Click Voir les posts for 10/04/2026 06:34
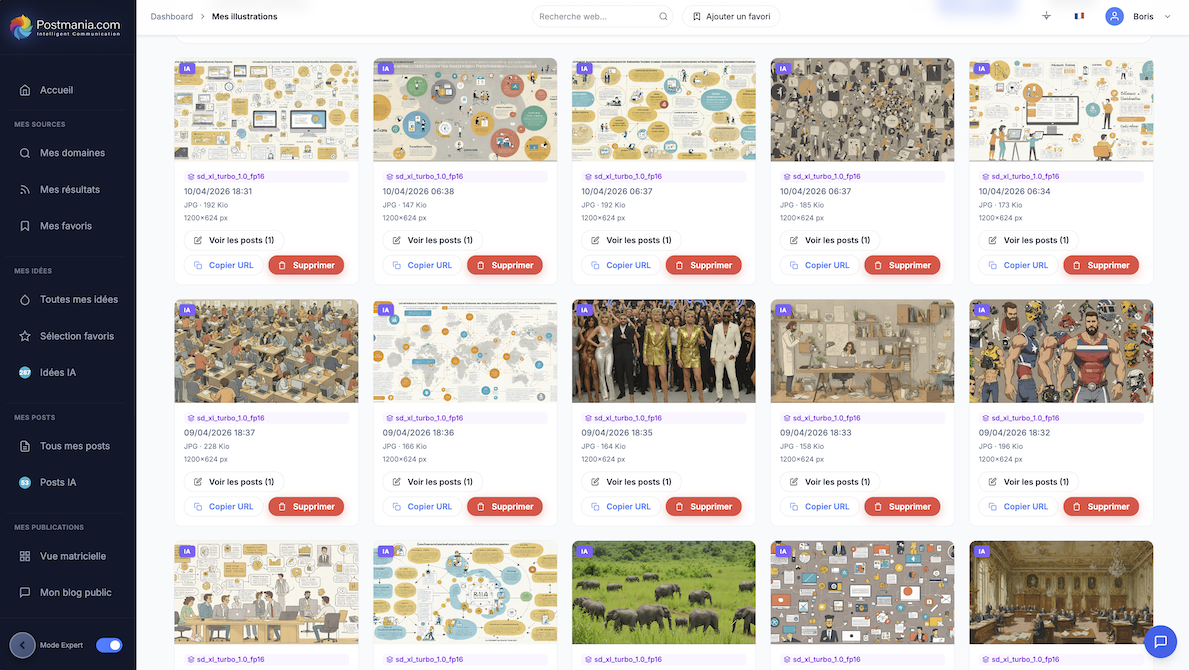The image size is (1189, 670). pyautogui.click(x=1028, y=240)
